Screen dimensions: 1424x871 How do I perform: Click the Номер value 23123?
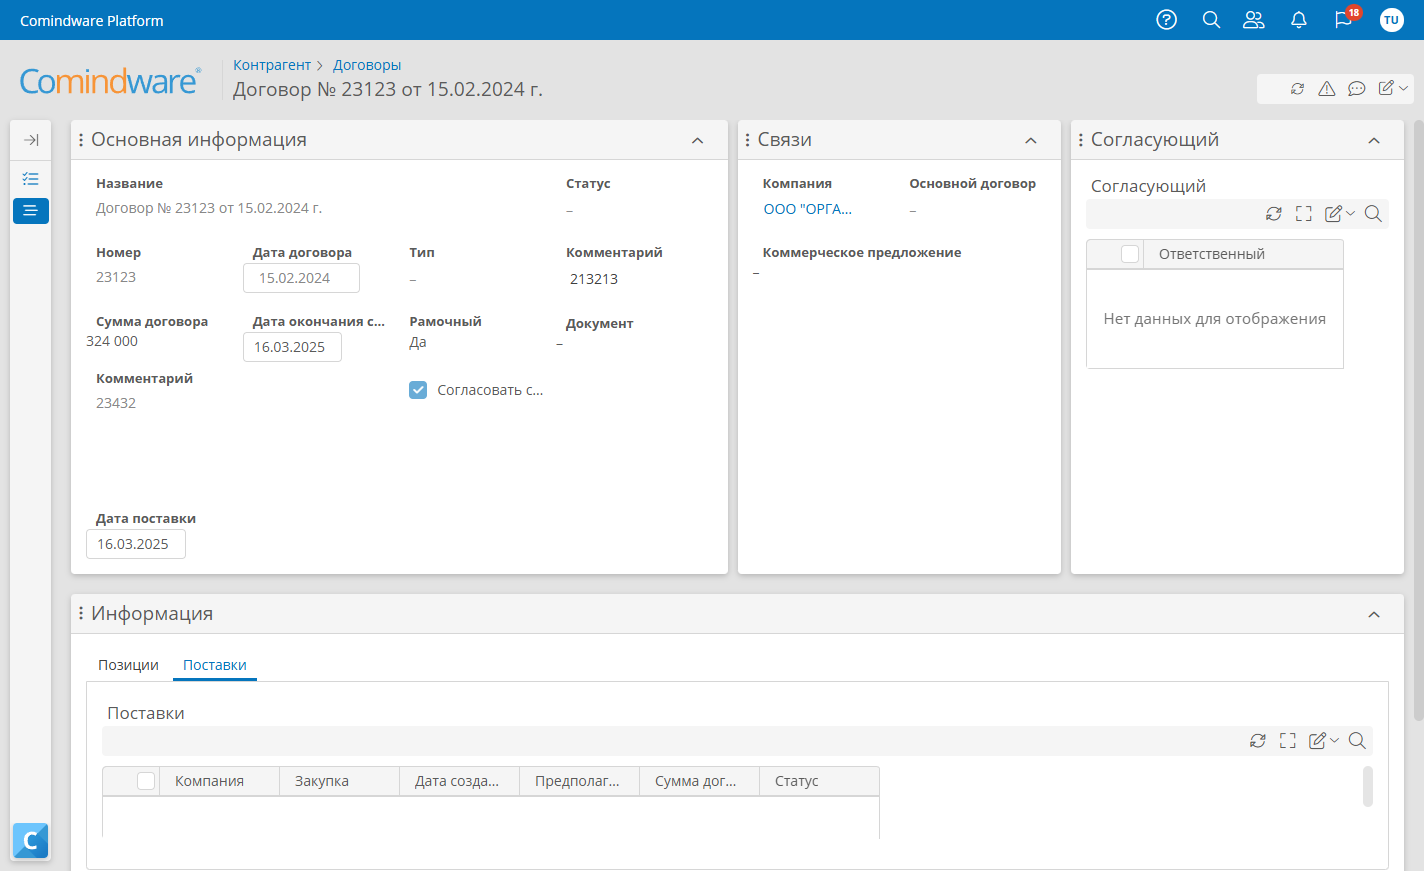116,277
